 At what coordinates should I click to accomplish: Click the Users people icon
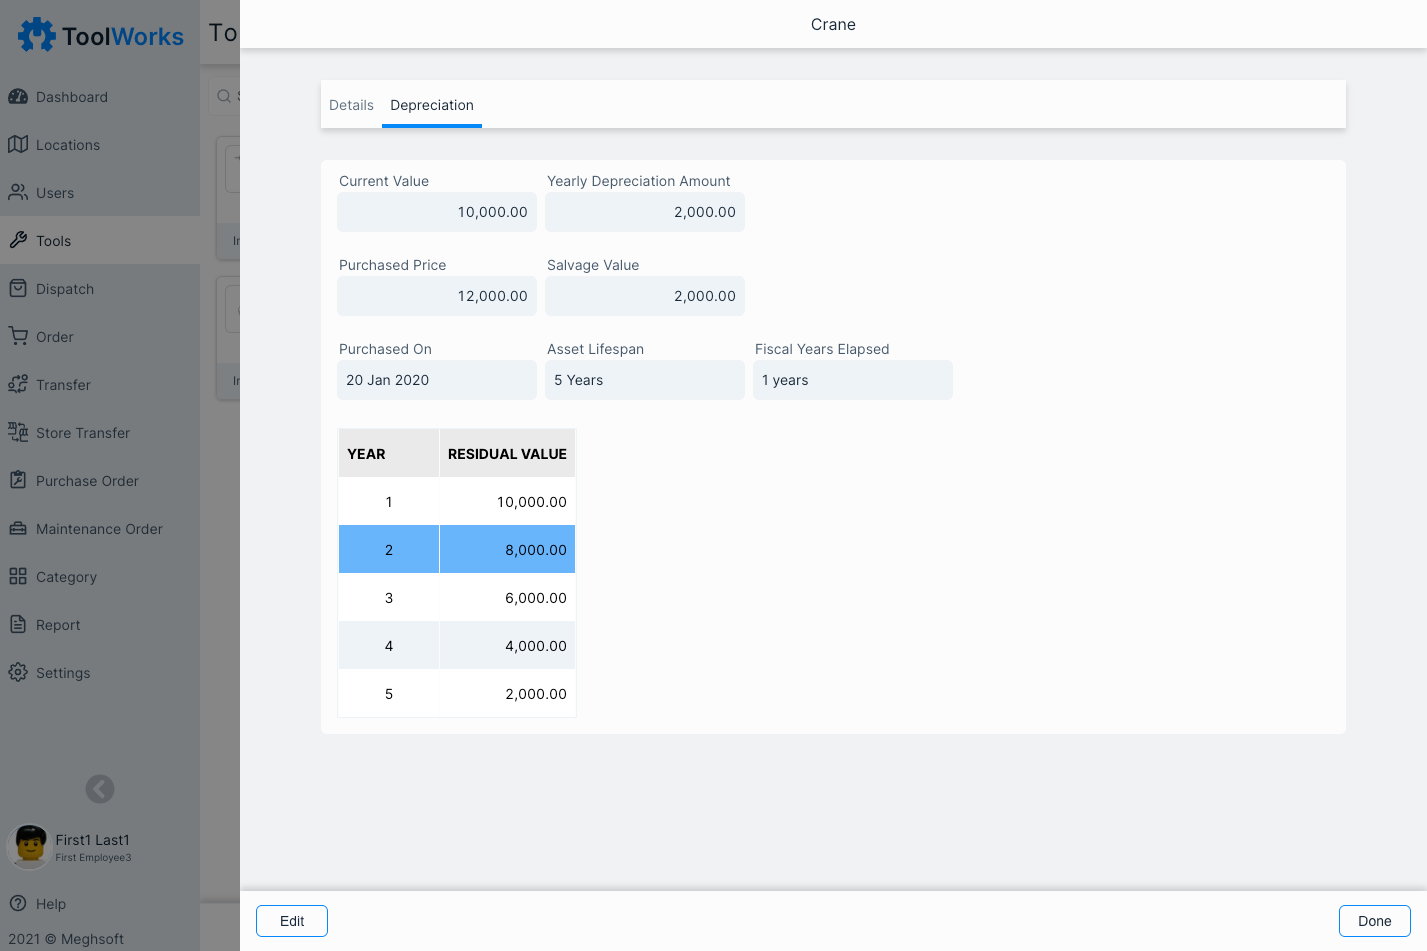18,193
